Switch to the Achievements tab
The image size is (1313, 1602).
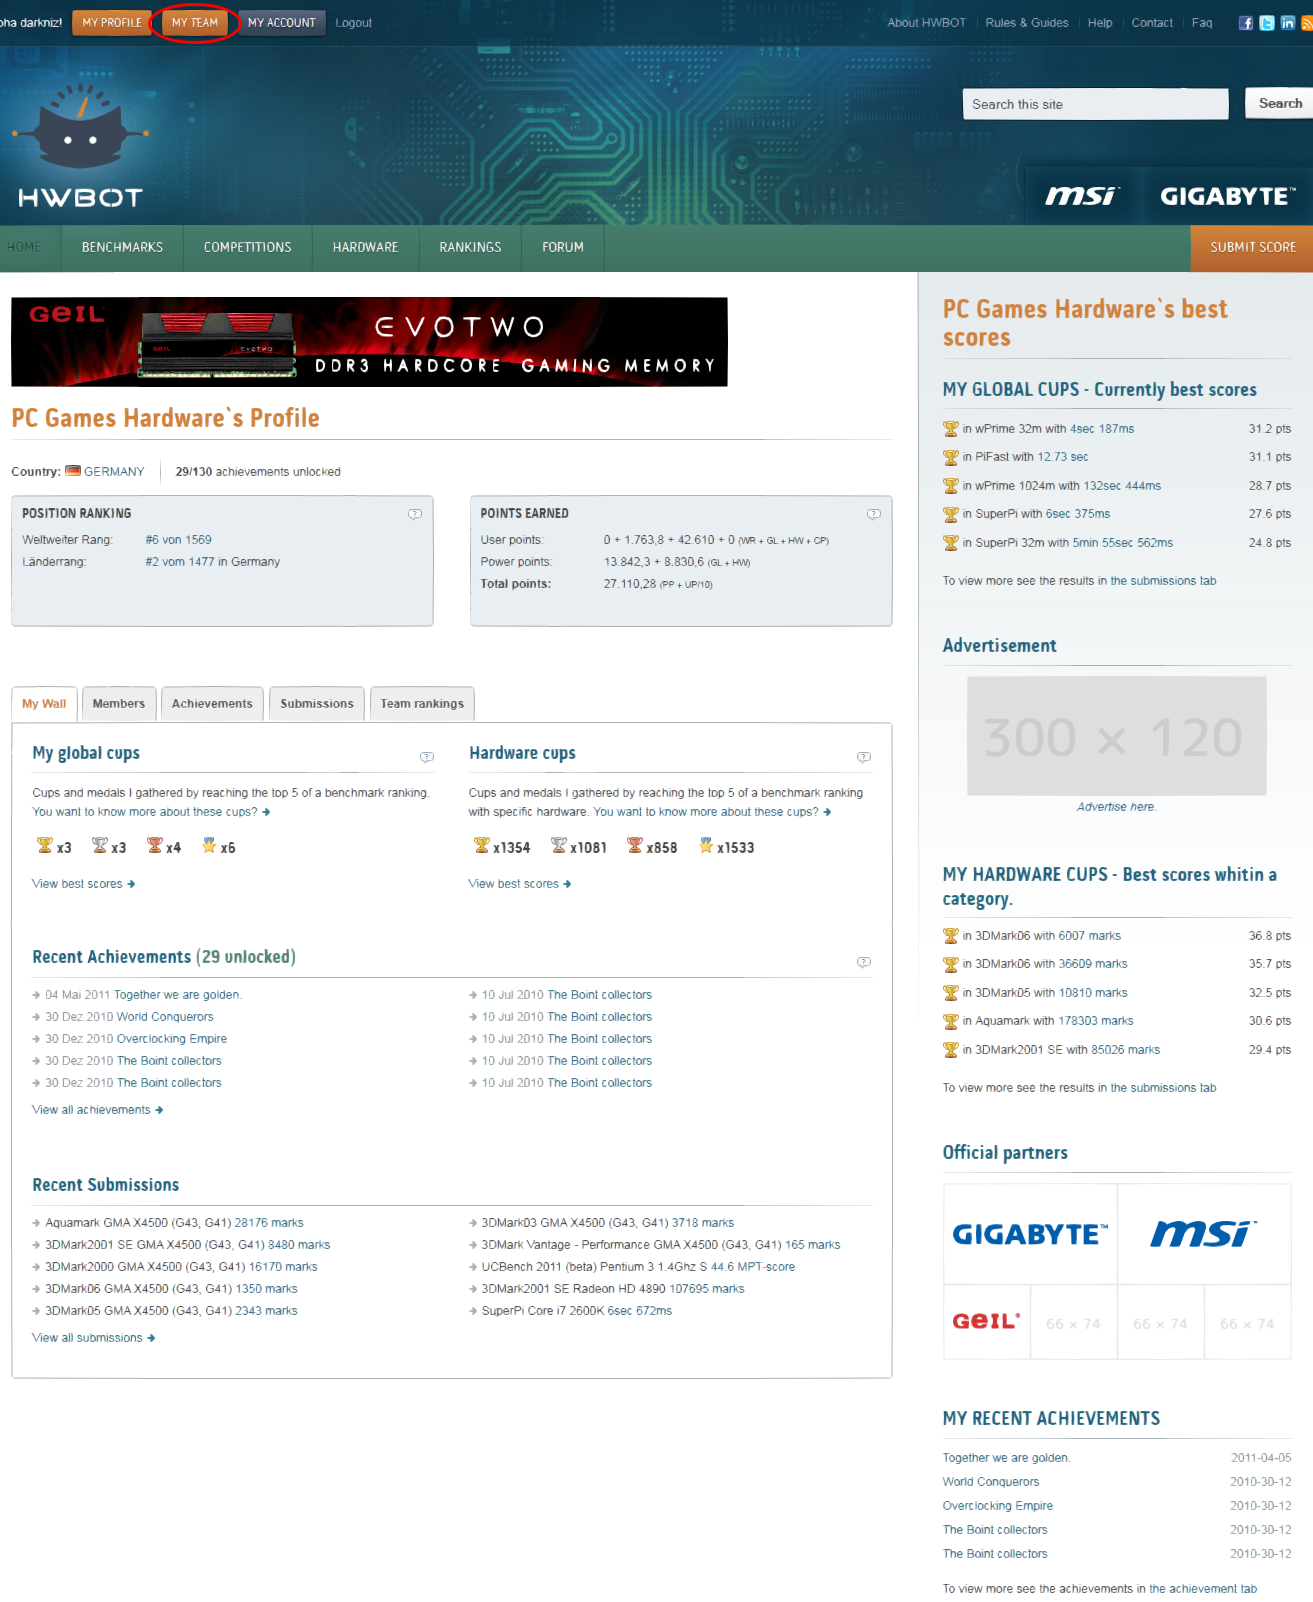point(212,704)
